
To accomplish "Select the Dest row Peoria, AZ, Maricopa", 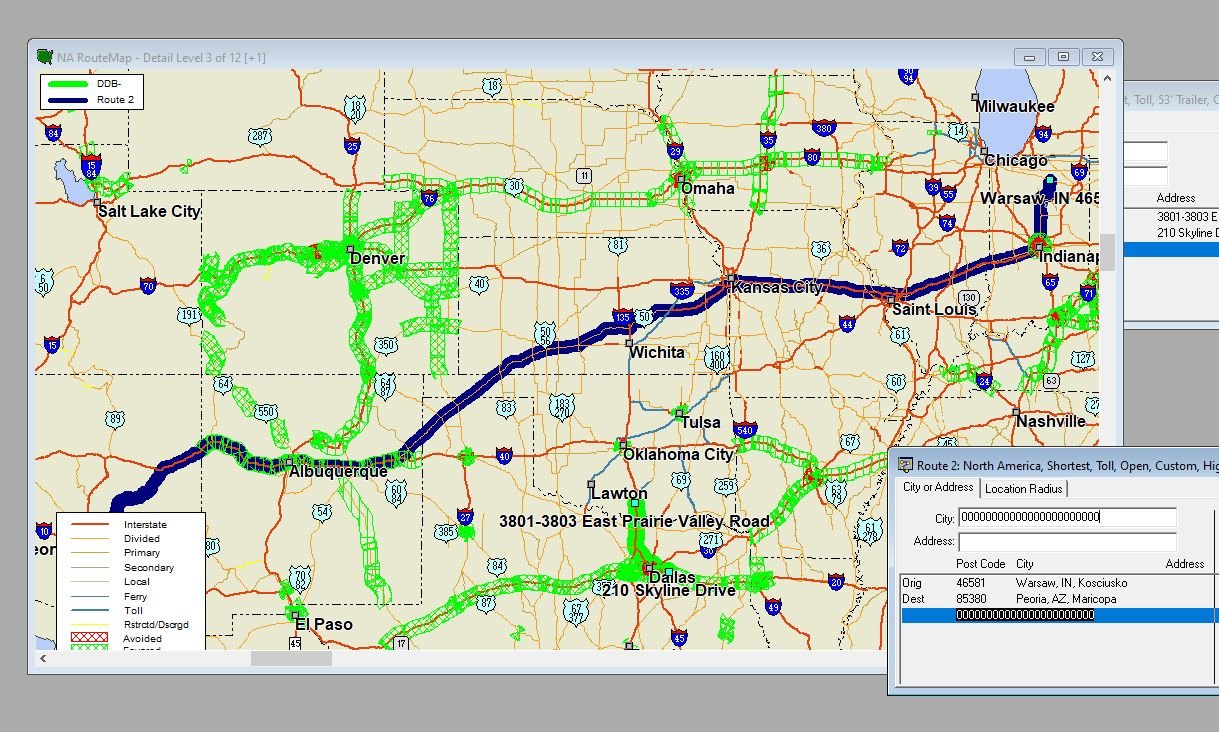I will [1059, 599].
